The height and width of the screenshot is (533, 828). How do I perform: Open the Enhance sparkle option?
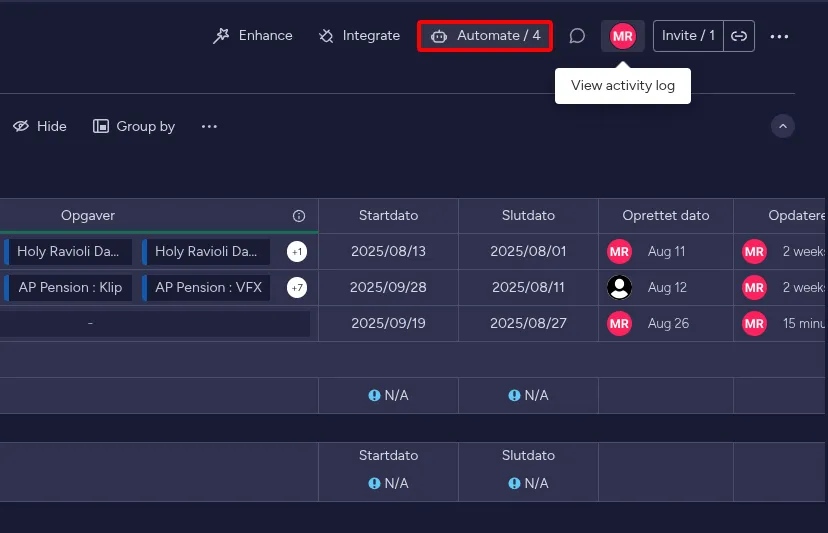[253, 36]
